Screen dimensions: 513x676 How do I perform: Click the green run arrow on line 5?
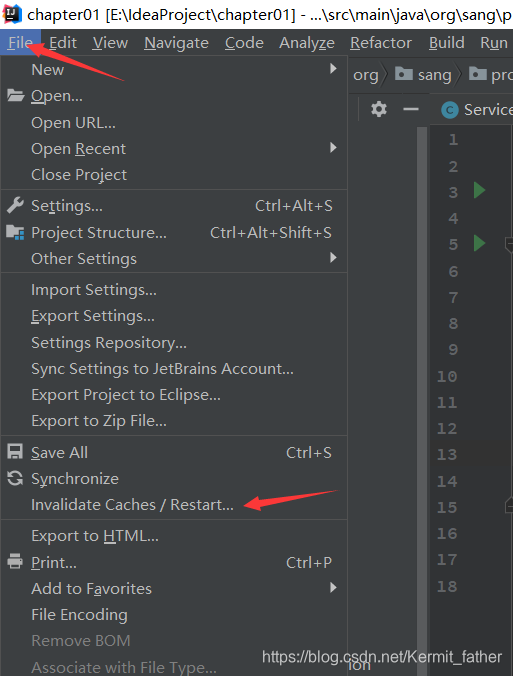(479, 243)
